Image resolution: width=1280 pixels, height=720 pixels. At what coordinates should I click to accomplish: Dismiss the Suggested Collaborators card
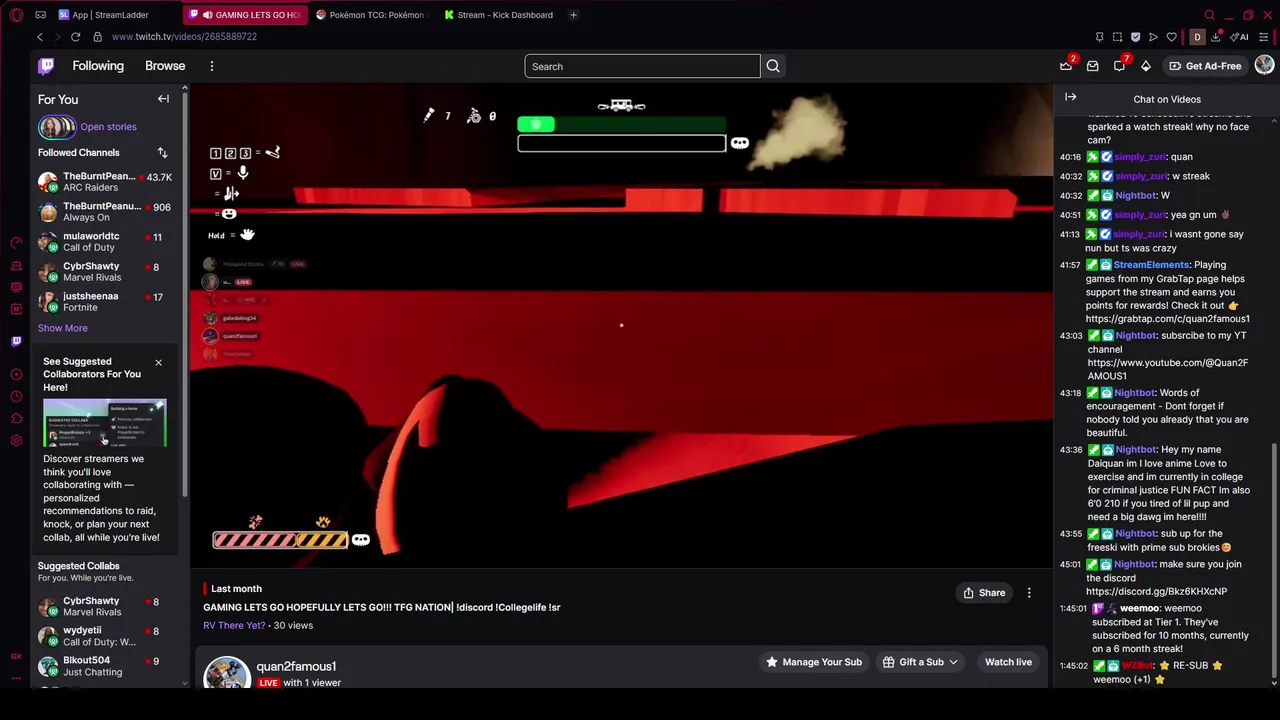pos(158,362)
